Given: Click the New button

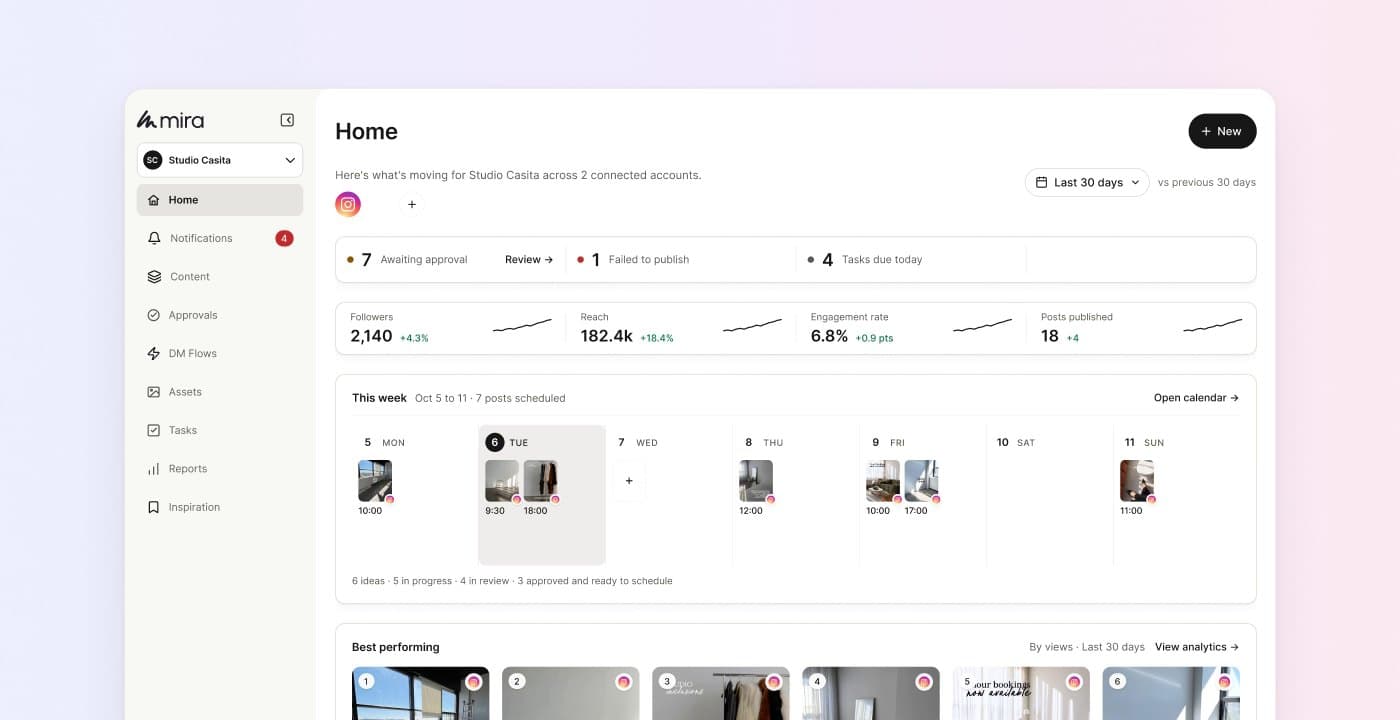Looking at the screenshot, I should point(1222,131).
